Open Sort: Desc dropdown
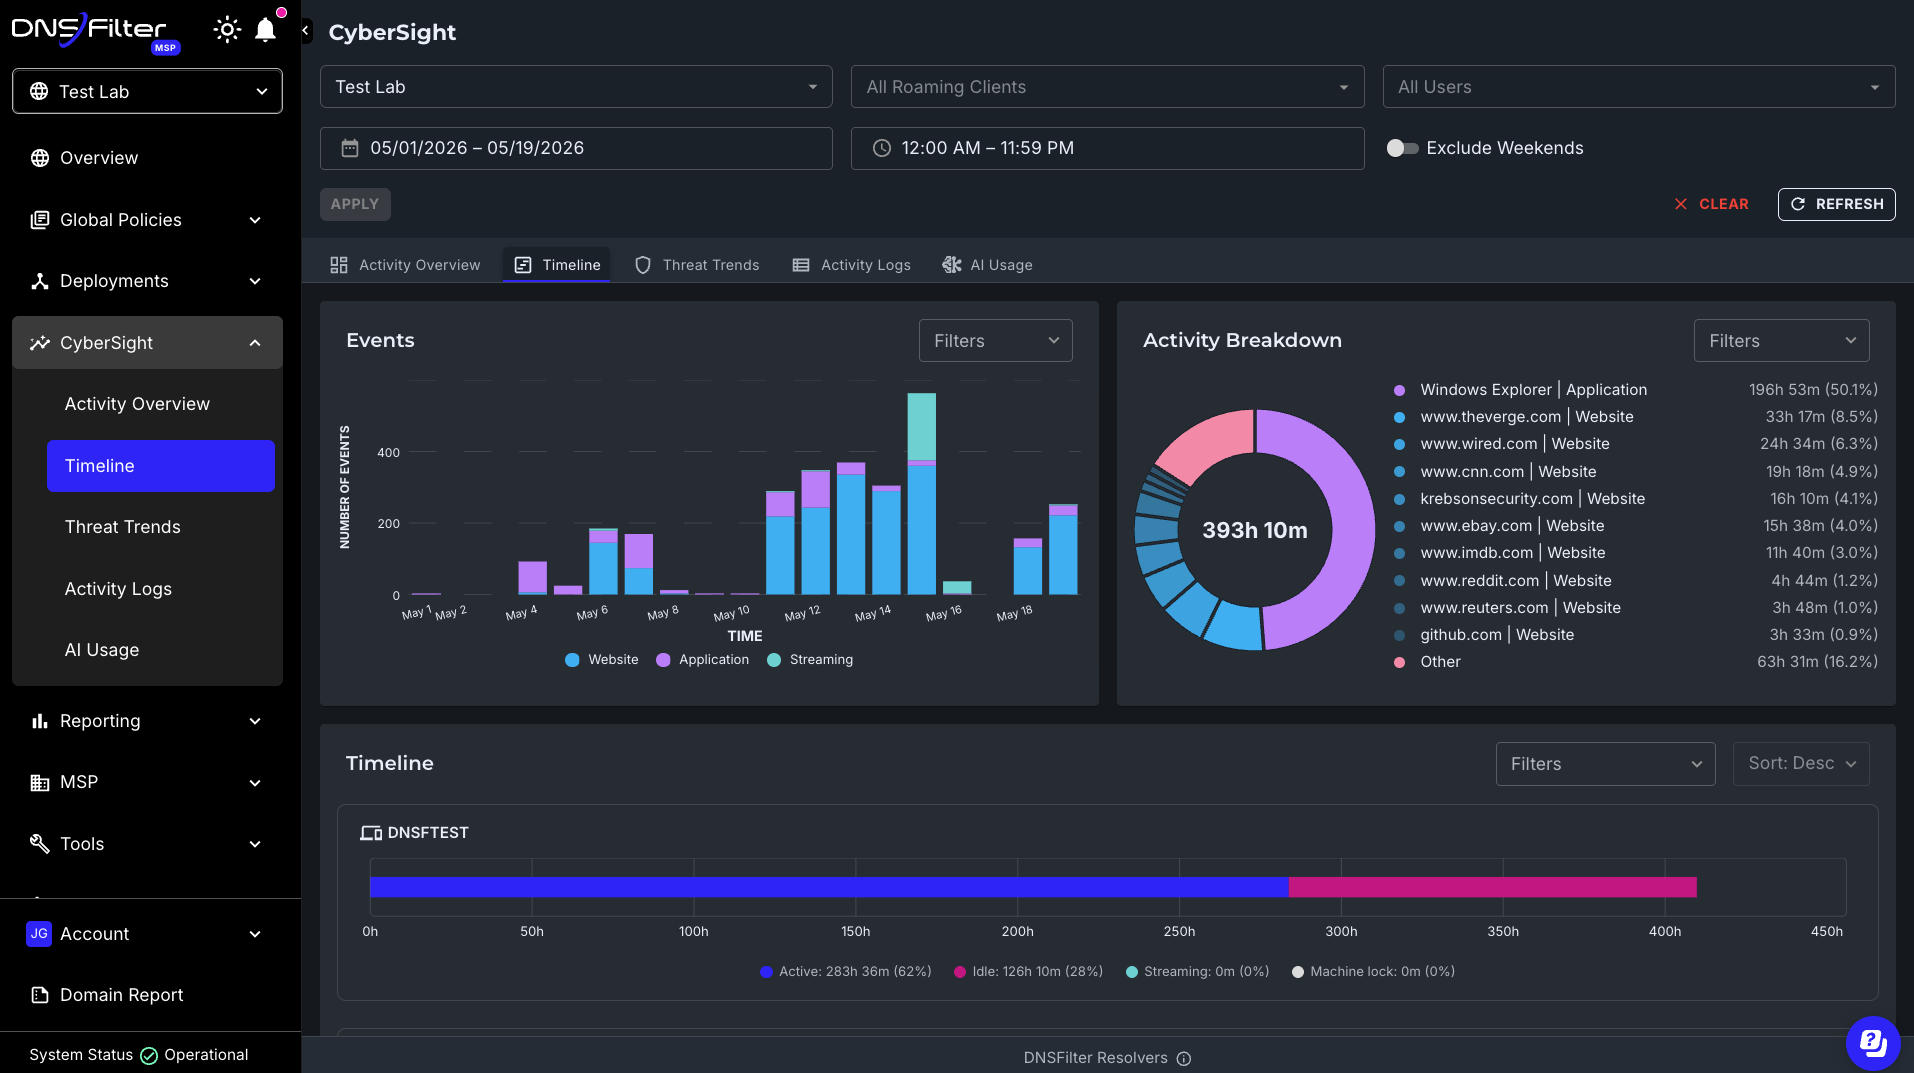Screen dimensions: 1914x1073 pos(1801,764)
